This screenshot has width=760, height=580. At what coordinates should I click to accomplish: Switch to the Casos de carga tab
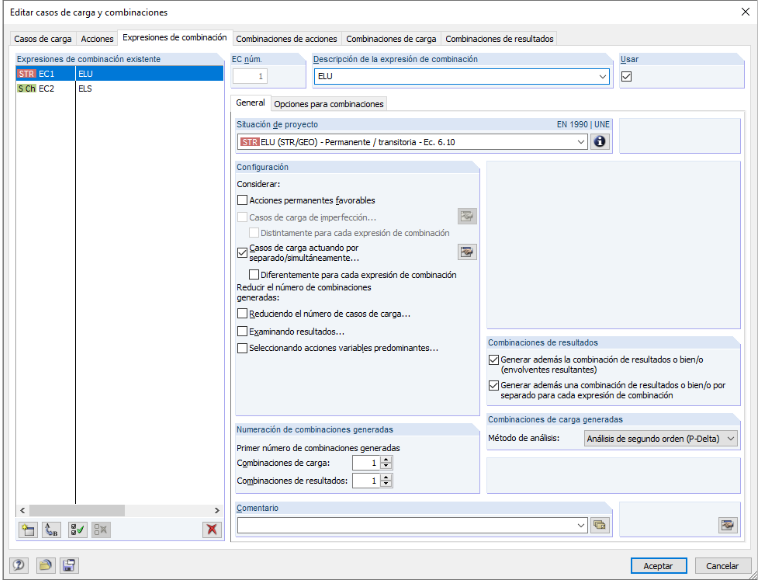point(43,39)
